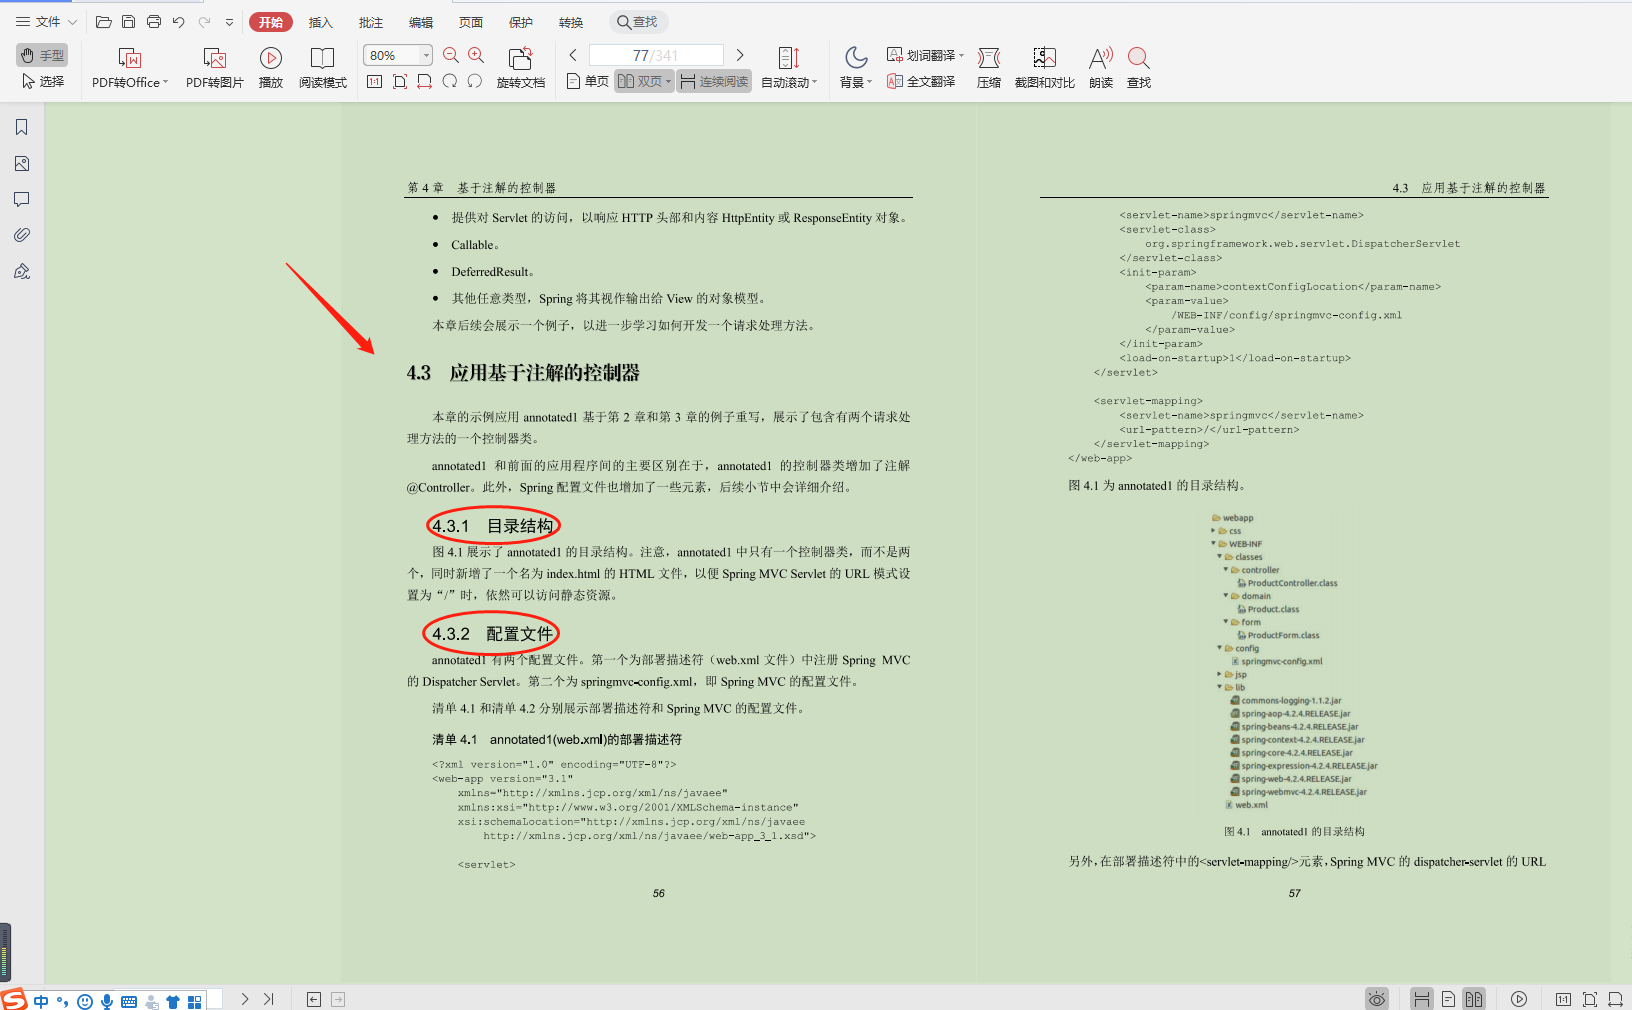Zoom out with the minus magnifier
This screenshot has width=1632, height=1010.
click(x=451, y=55)
